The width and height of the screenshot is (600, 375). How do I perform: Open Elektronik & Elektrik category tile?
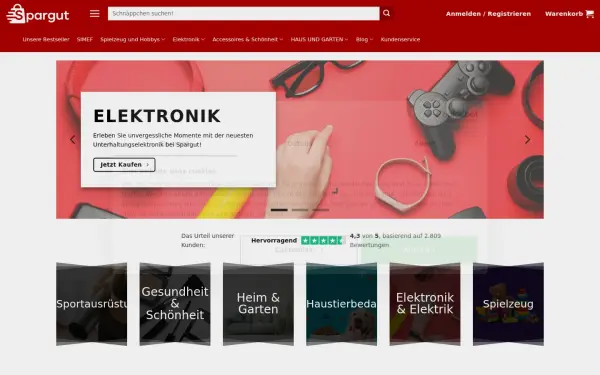[x=425, y=304]
